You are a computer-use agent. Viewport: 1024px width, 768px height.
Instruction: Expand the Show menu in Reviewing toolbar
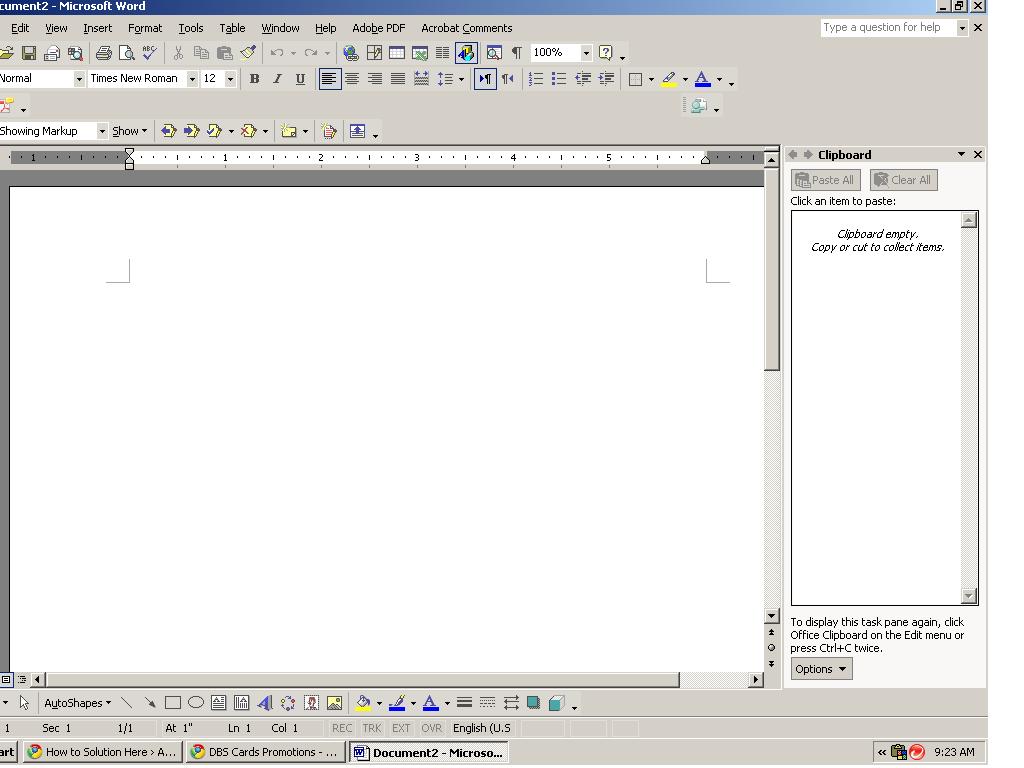(x=129, y=131)
